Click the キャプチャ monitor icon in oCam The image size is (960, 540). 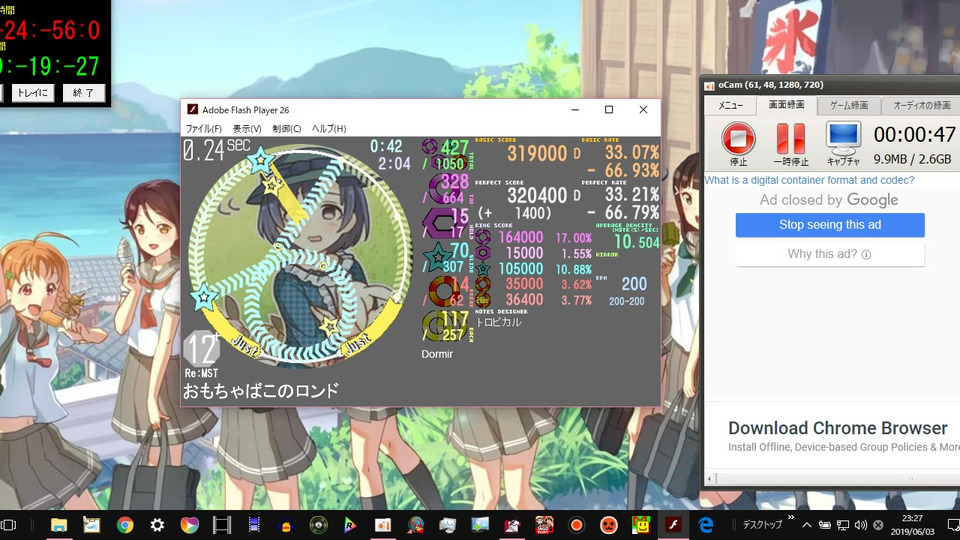click(843, 143)
